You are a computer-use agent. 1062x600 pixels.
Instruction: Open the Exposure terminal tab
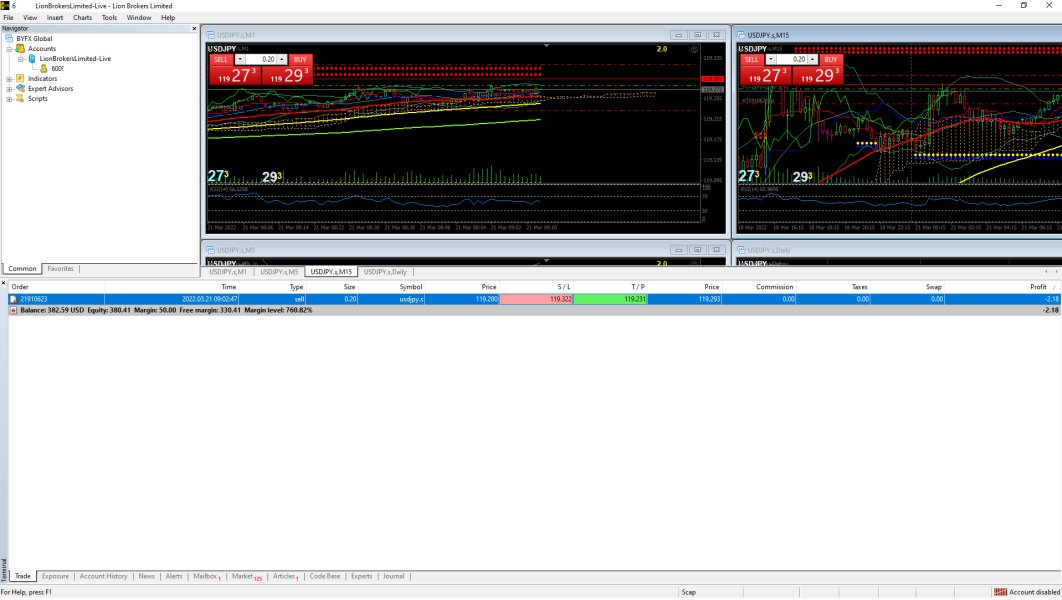click(x=55, y=576)
